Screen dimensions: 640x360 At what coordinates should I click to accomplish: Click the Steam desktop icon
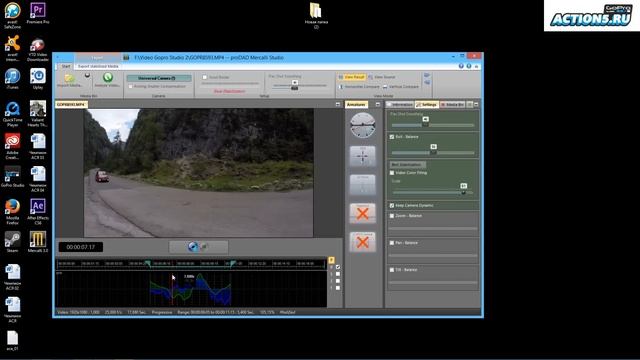point(12,242)
